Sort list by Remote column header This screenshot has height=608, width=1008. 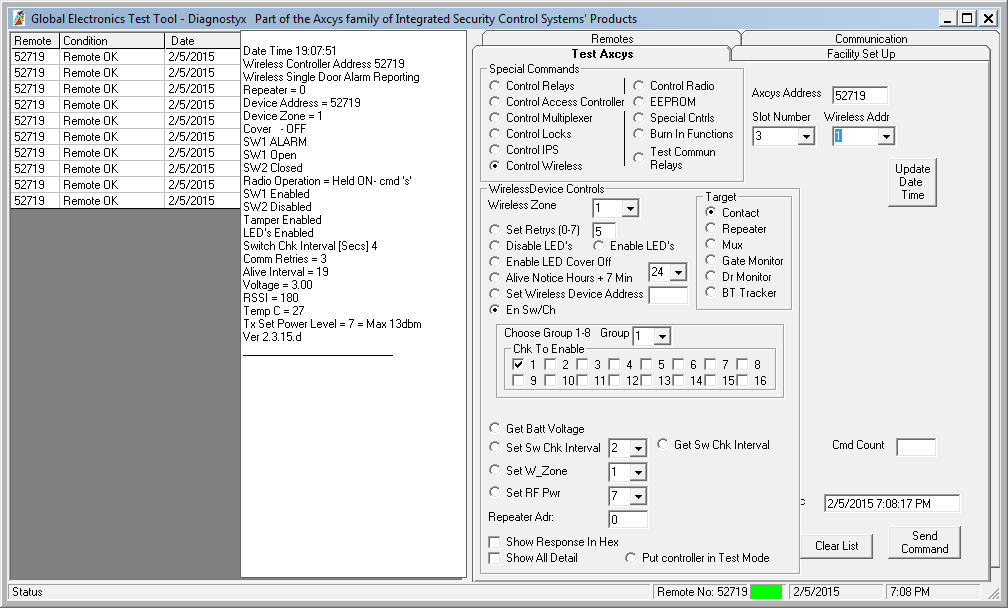pyautogui.click(x=35, y=40)
